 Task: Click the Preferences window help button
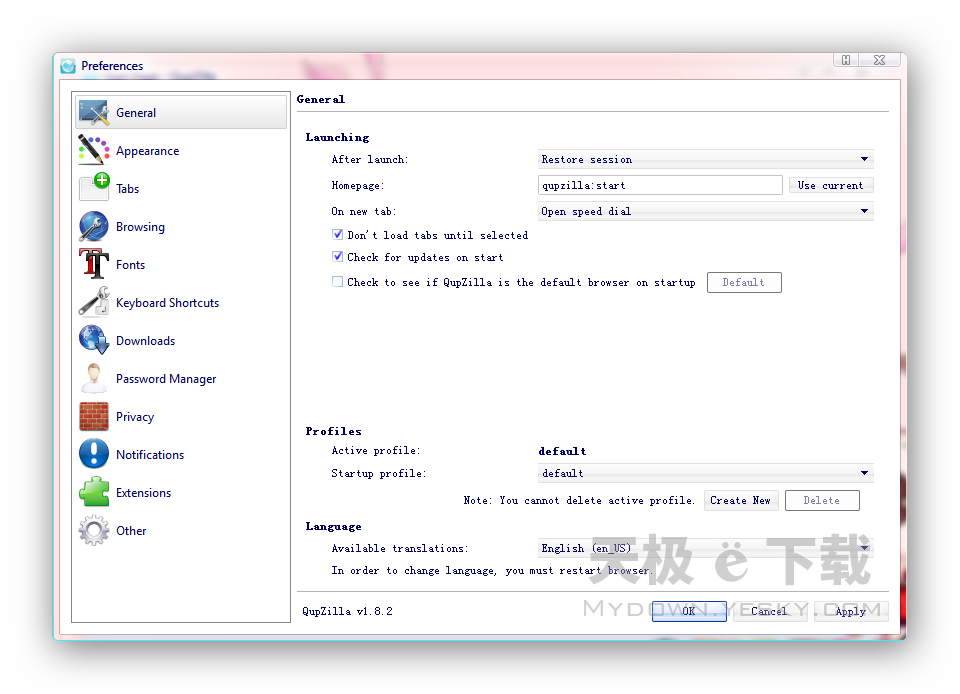[846, 59]
